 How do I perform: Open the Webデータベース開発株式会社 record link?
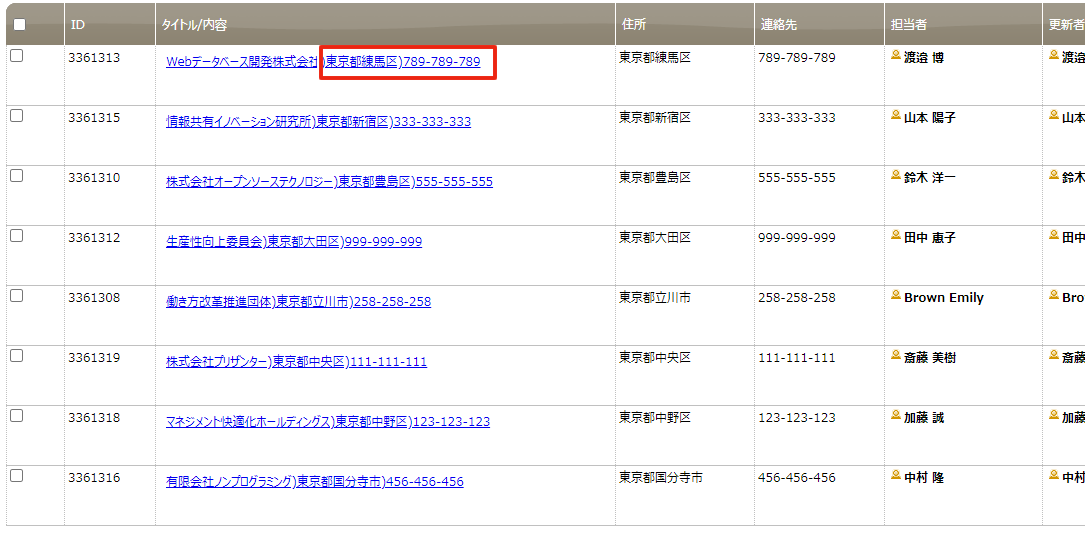323,62
